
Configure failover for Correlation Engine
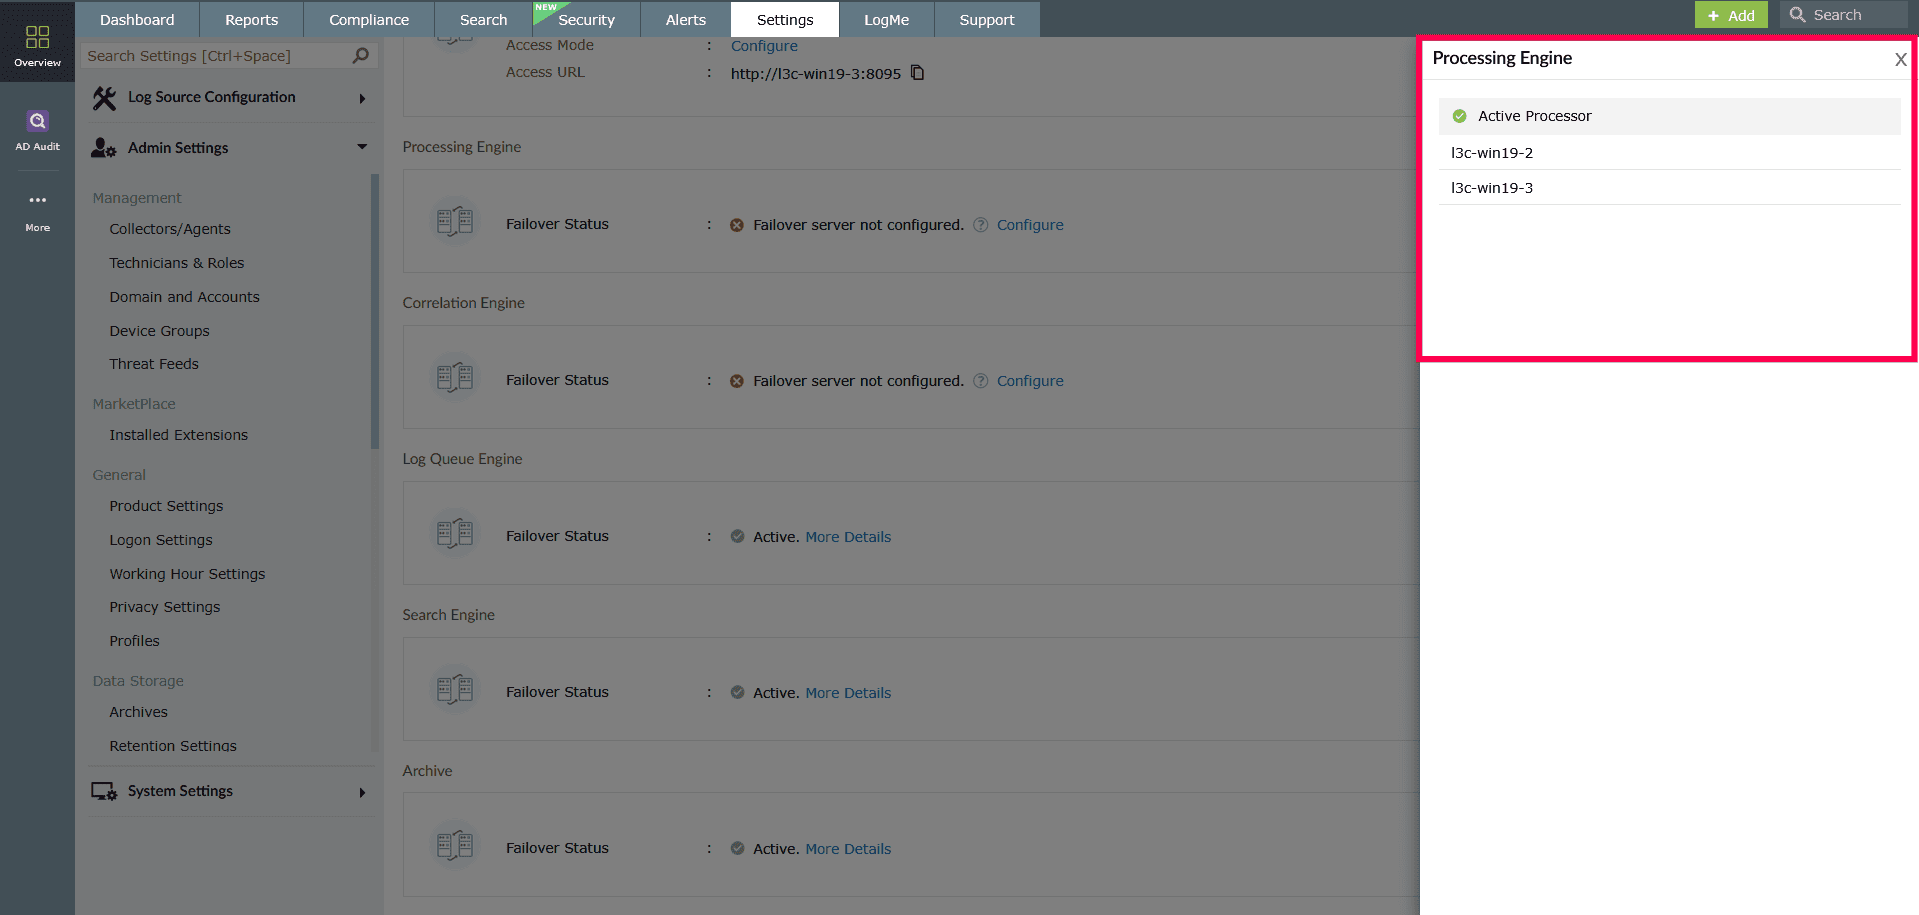(1030, 381)
